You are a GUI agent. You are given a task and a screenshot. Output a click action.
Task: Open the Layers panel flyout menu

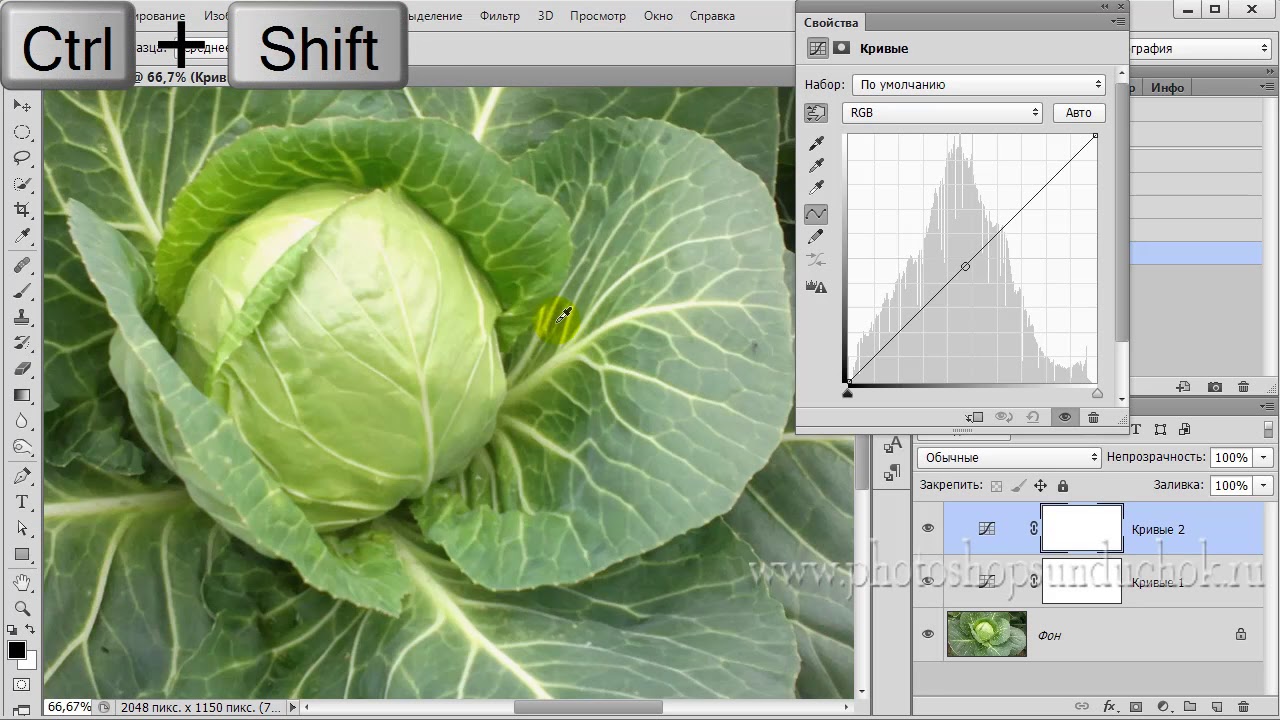pyautogui.click(x=1266, y=407)
